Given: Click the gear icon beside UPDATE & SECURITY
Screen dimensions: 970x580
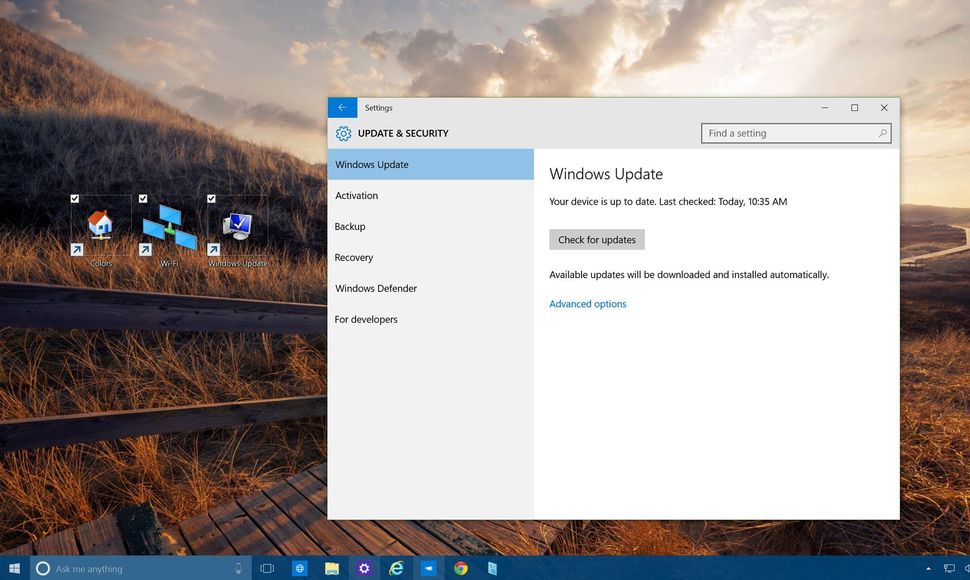Looking at the screenshot, I should (x=342, y=133).
